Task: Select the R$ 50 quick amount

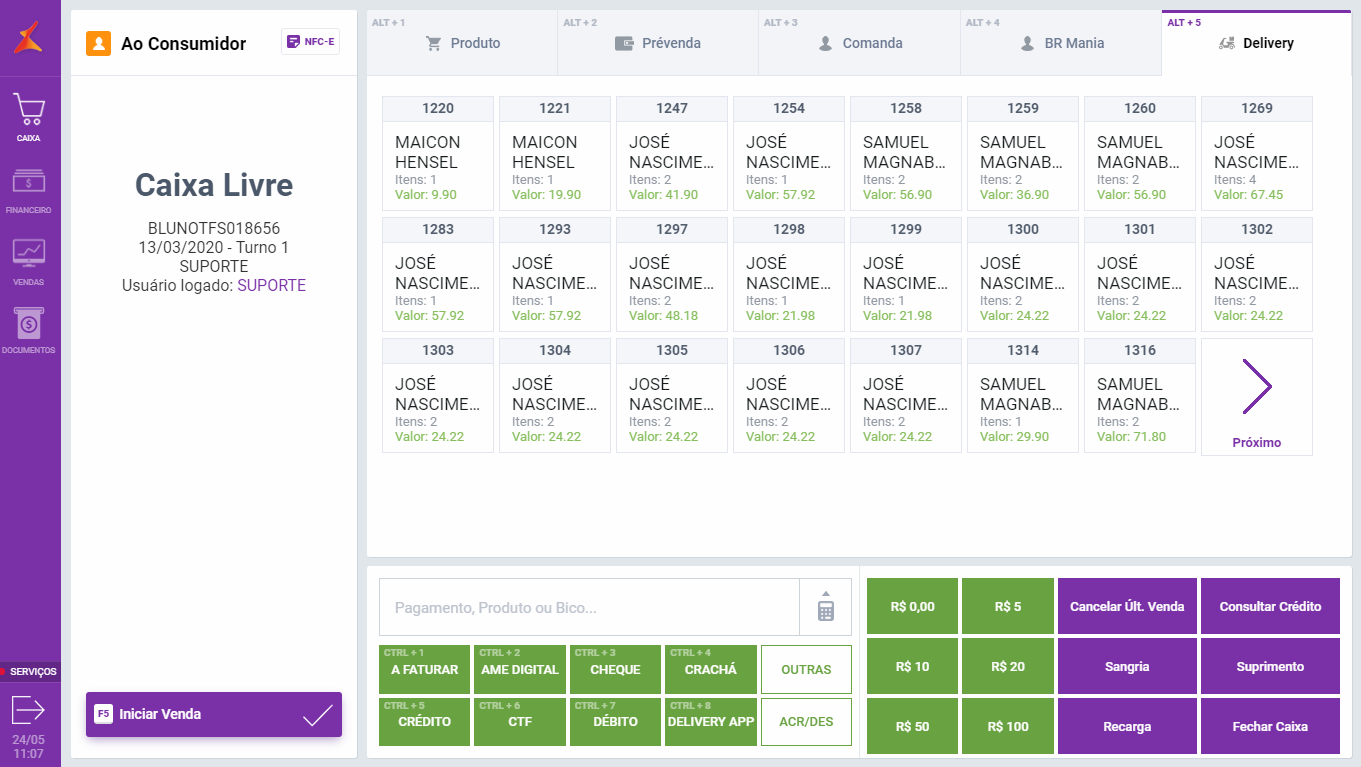Action: 913,727
